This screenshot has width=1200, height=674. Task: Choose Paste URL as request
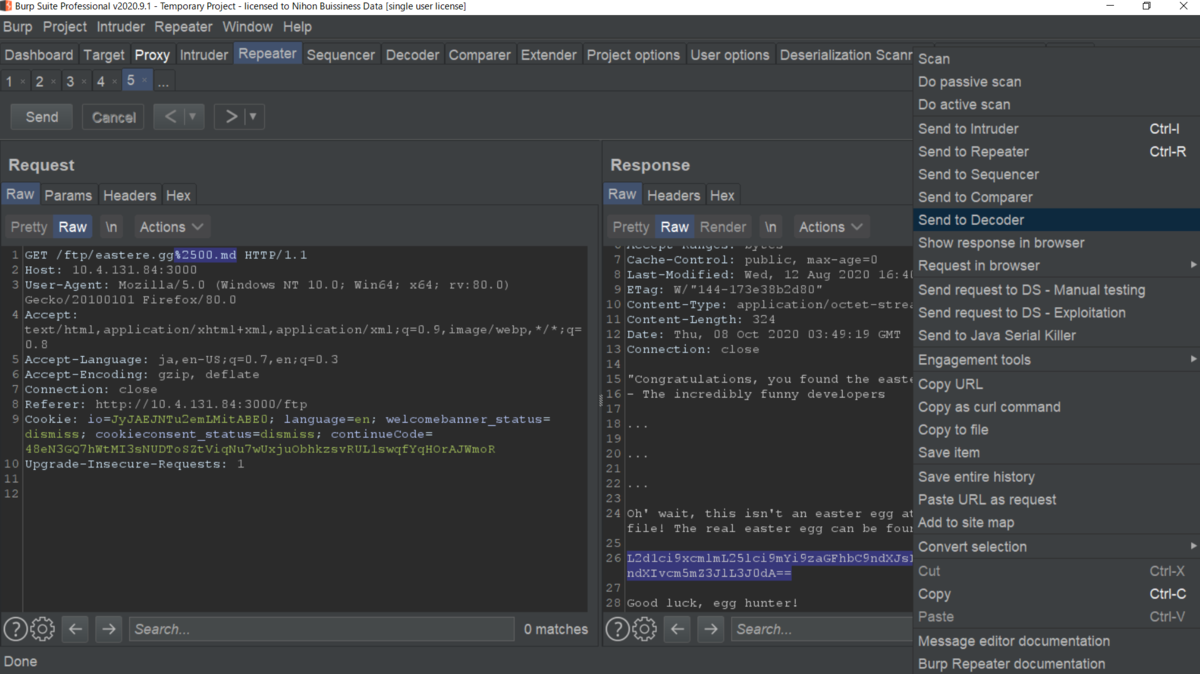(1056, 500)
